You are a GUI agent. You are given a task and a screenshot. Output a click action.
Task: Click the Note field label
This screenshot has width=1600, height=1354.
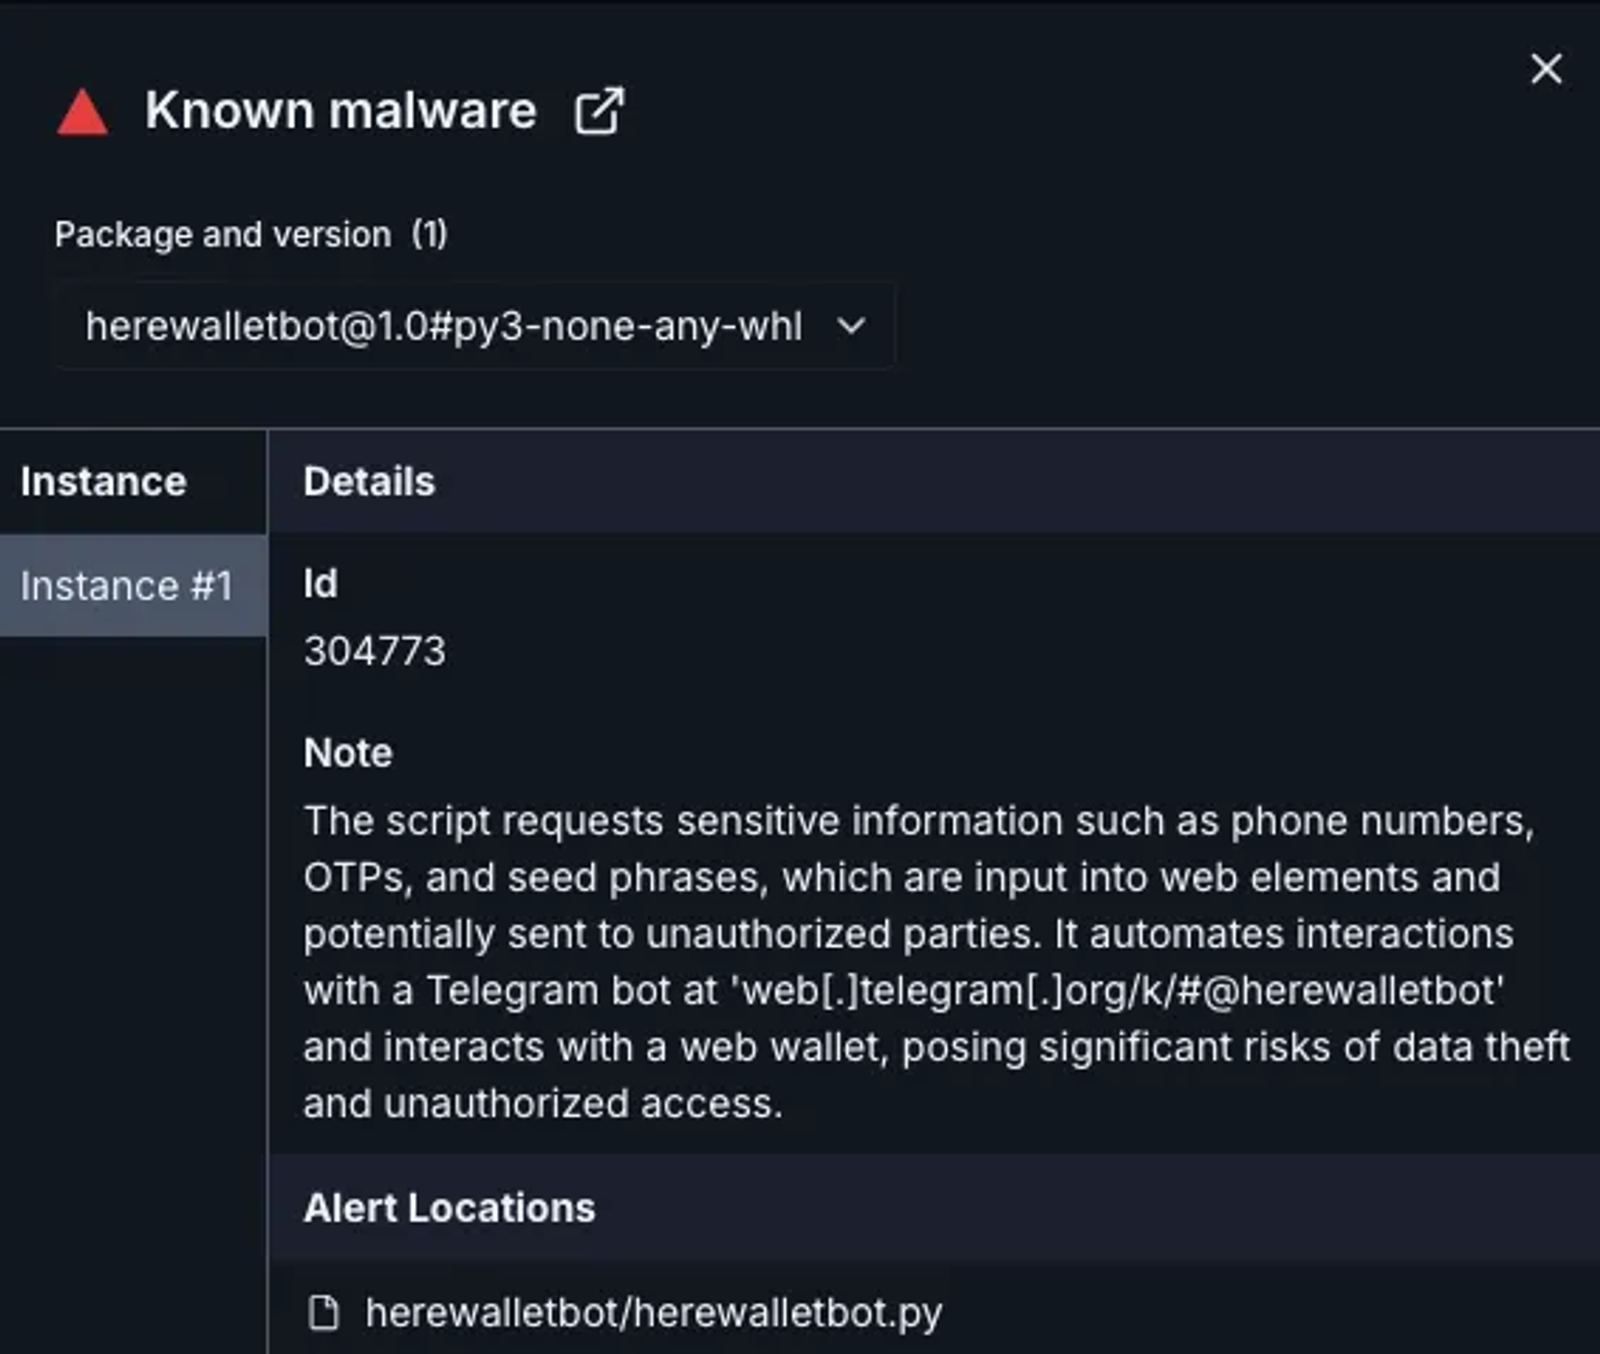tap(348, 753)
